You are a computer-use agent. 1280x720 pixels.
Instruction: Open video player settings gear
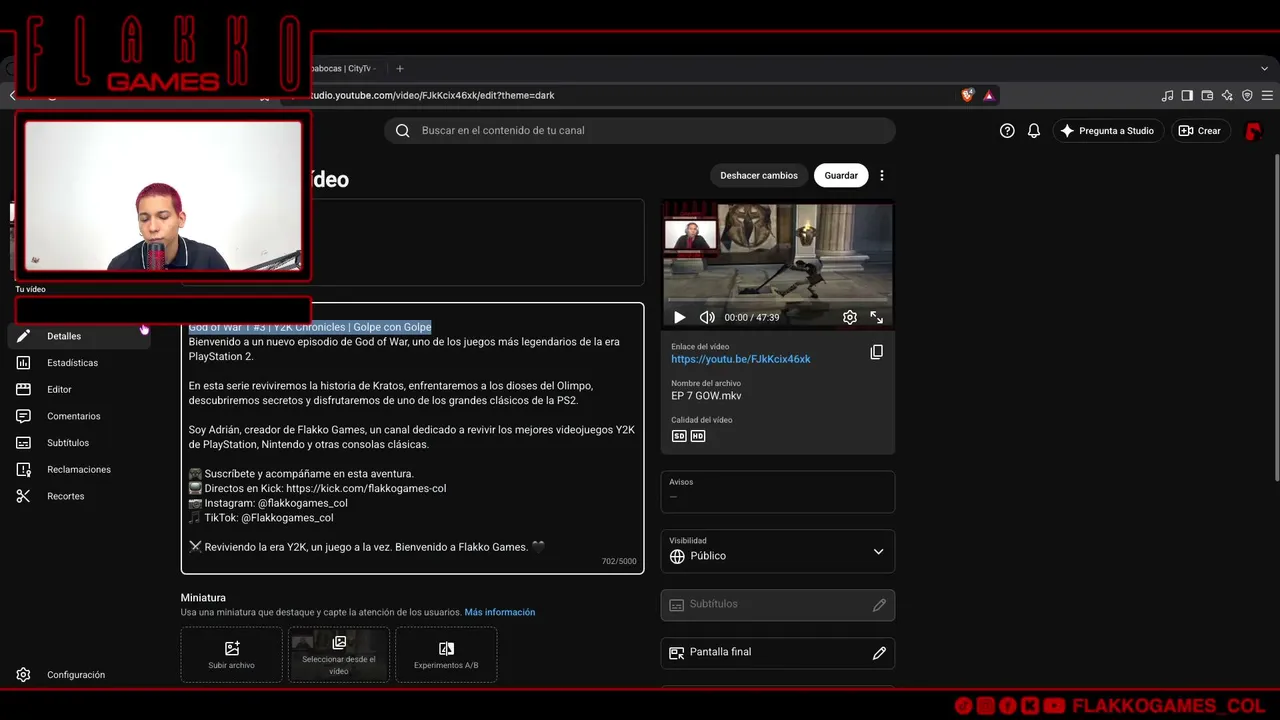coord(850,317)
